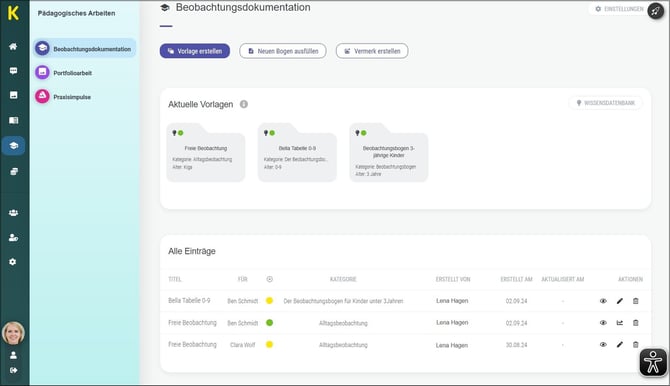Click the yellow status dot of Clara Wolf row

point(269,345)
